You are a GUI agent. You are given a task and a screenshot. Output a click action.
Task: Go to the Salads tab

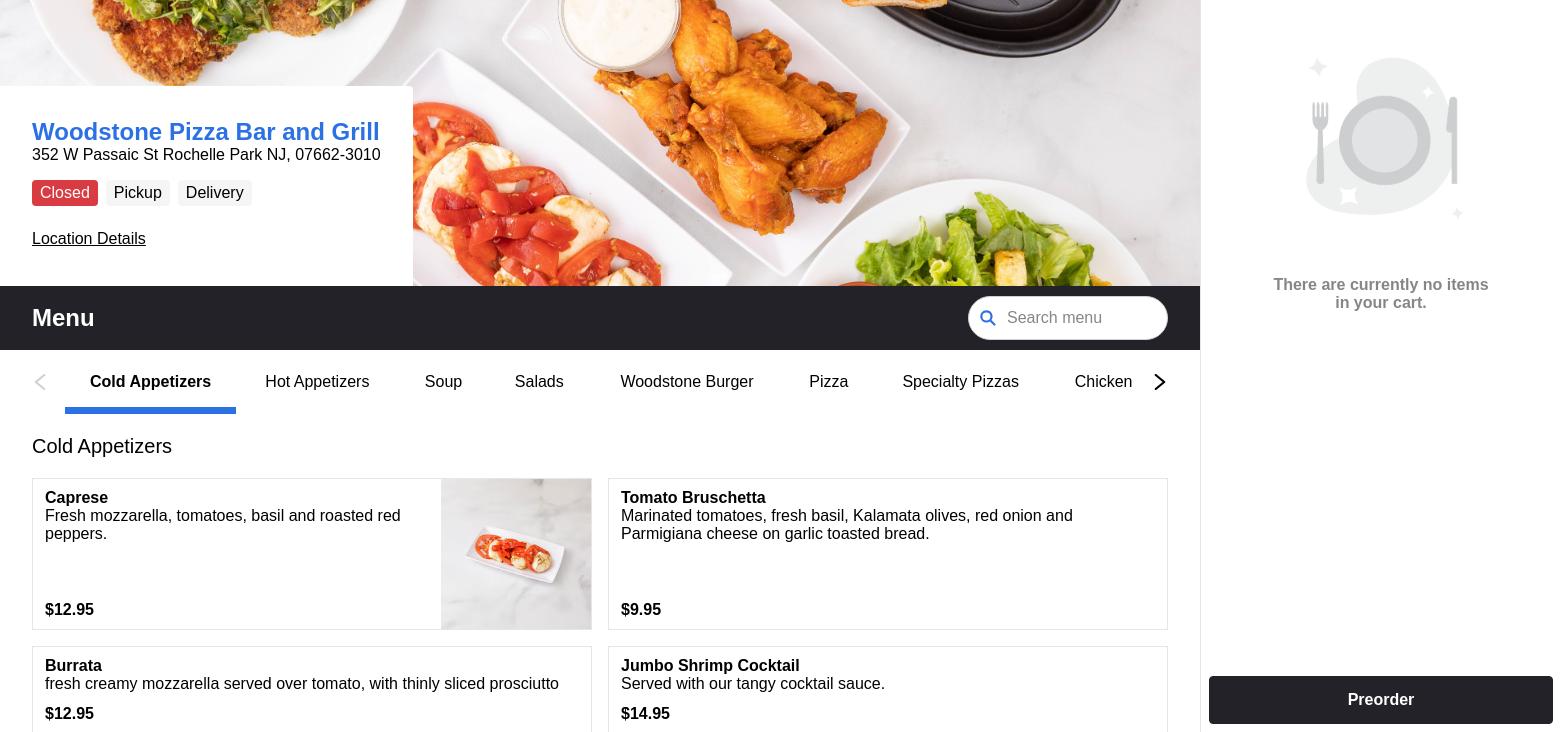[x=539, y=382]
